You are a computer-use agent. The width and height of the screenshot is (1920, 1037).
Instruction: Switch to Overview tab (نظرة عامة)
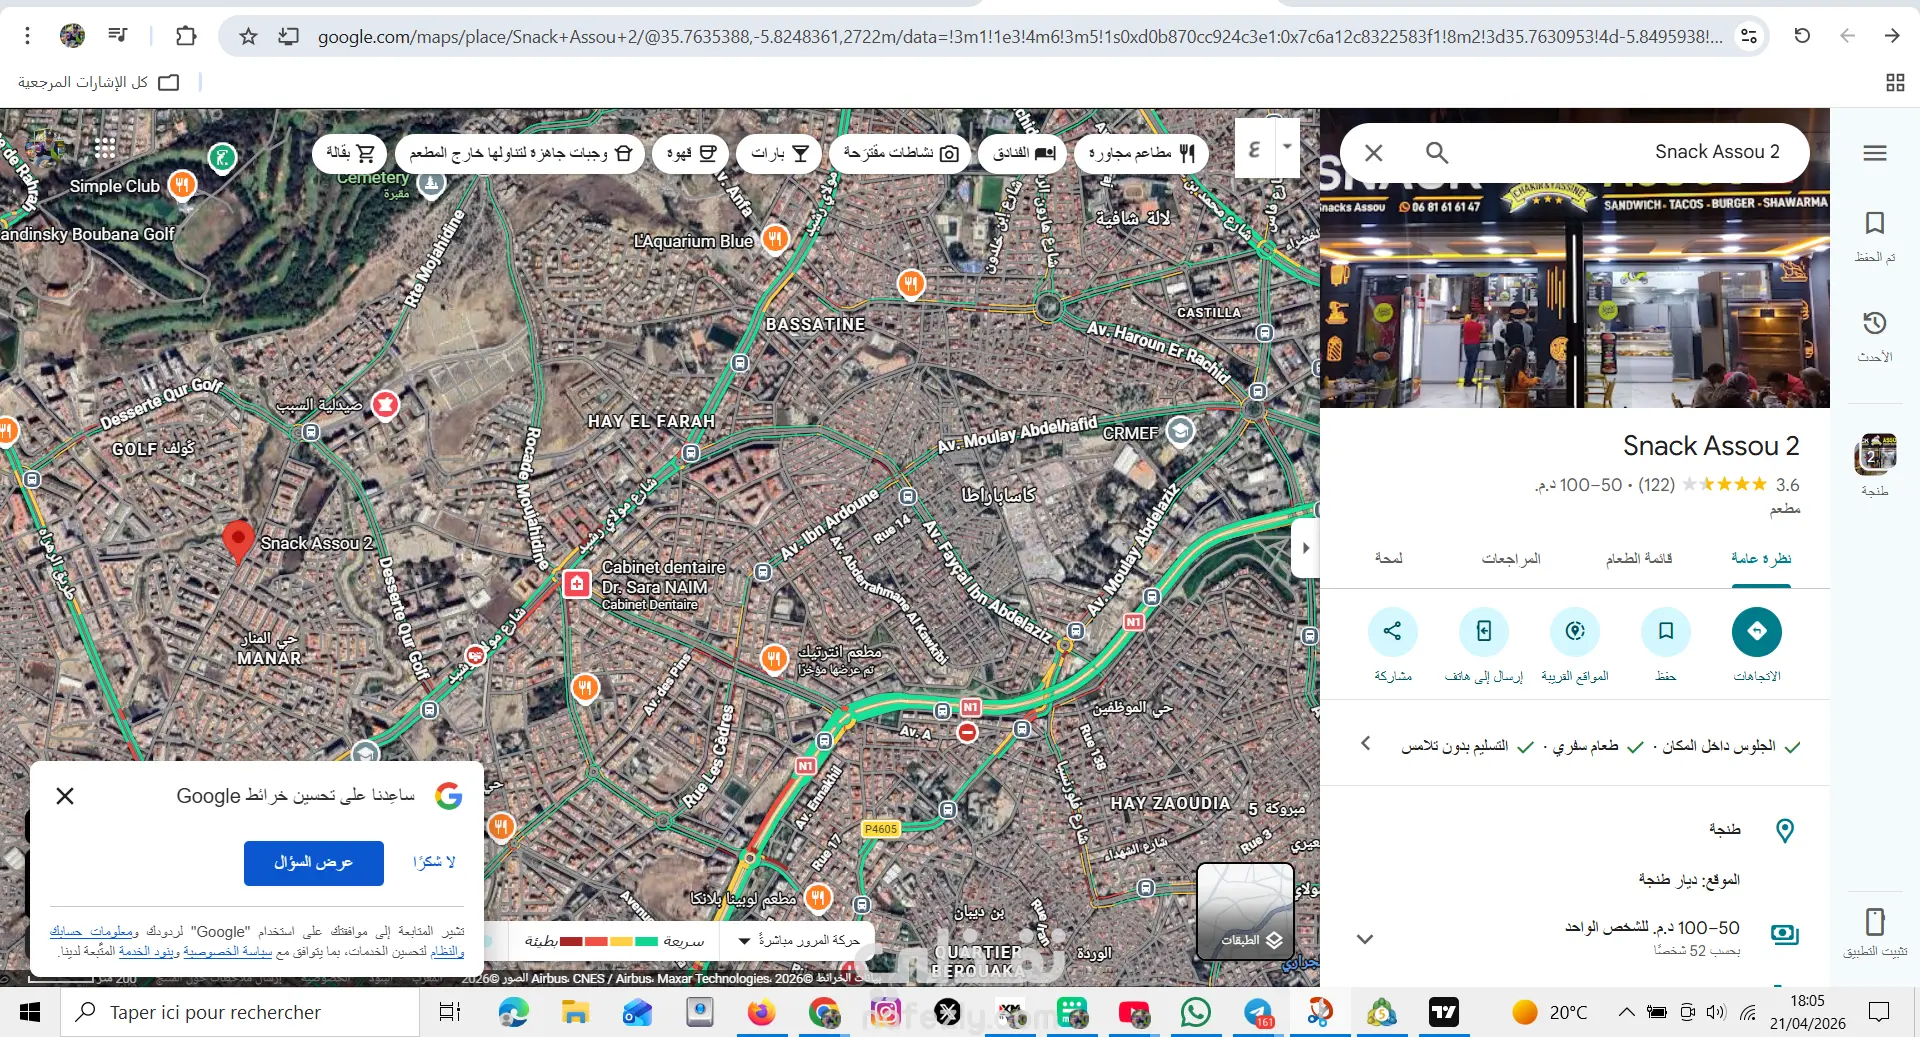1761,559
